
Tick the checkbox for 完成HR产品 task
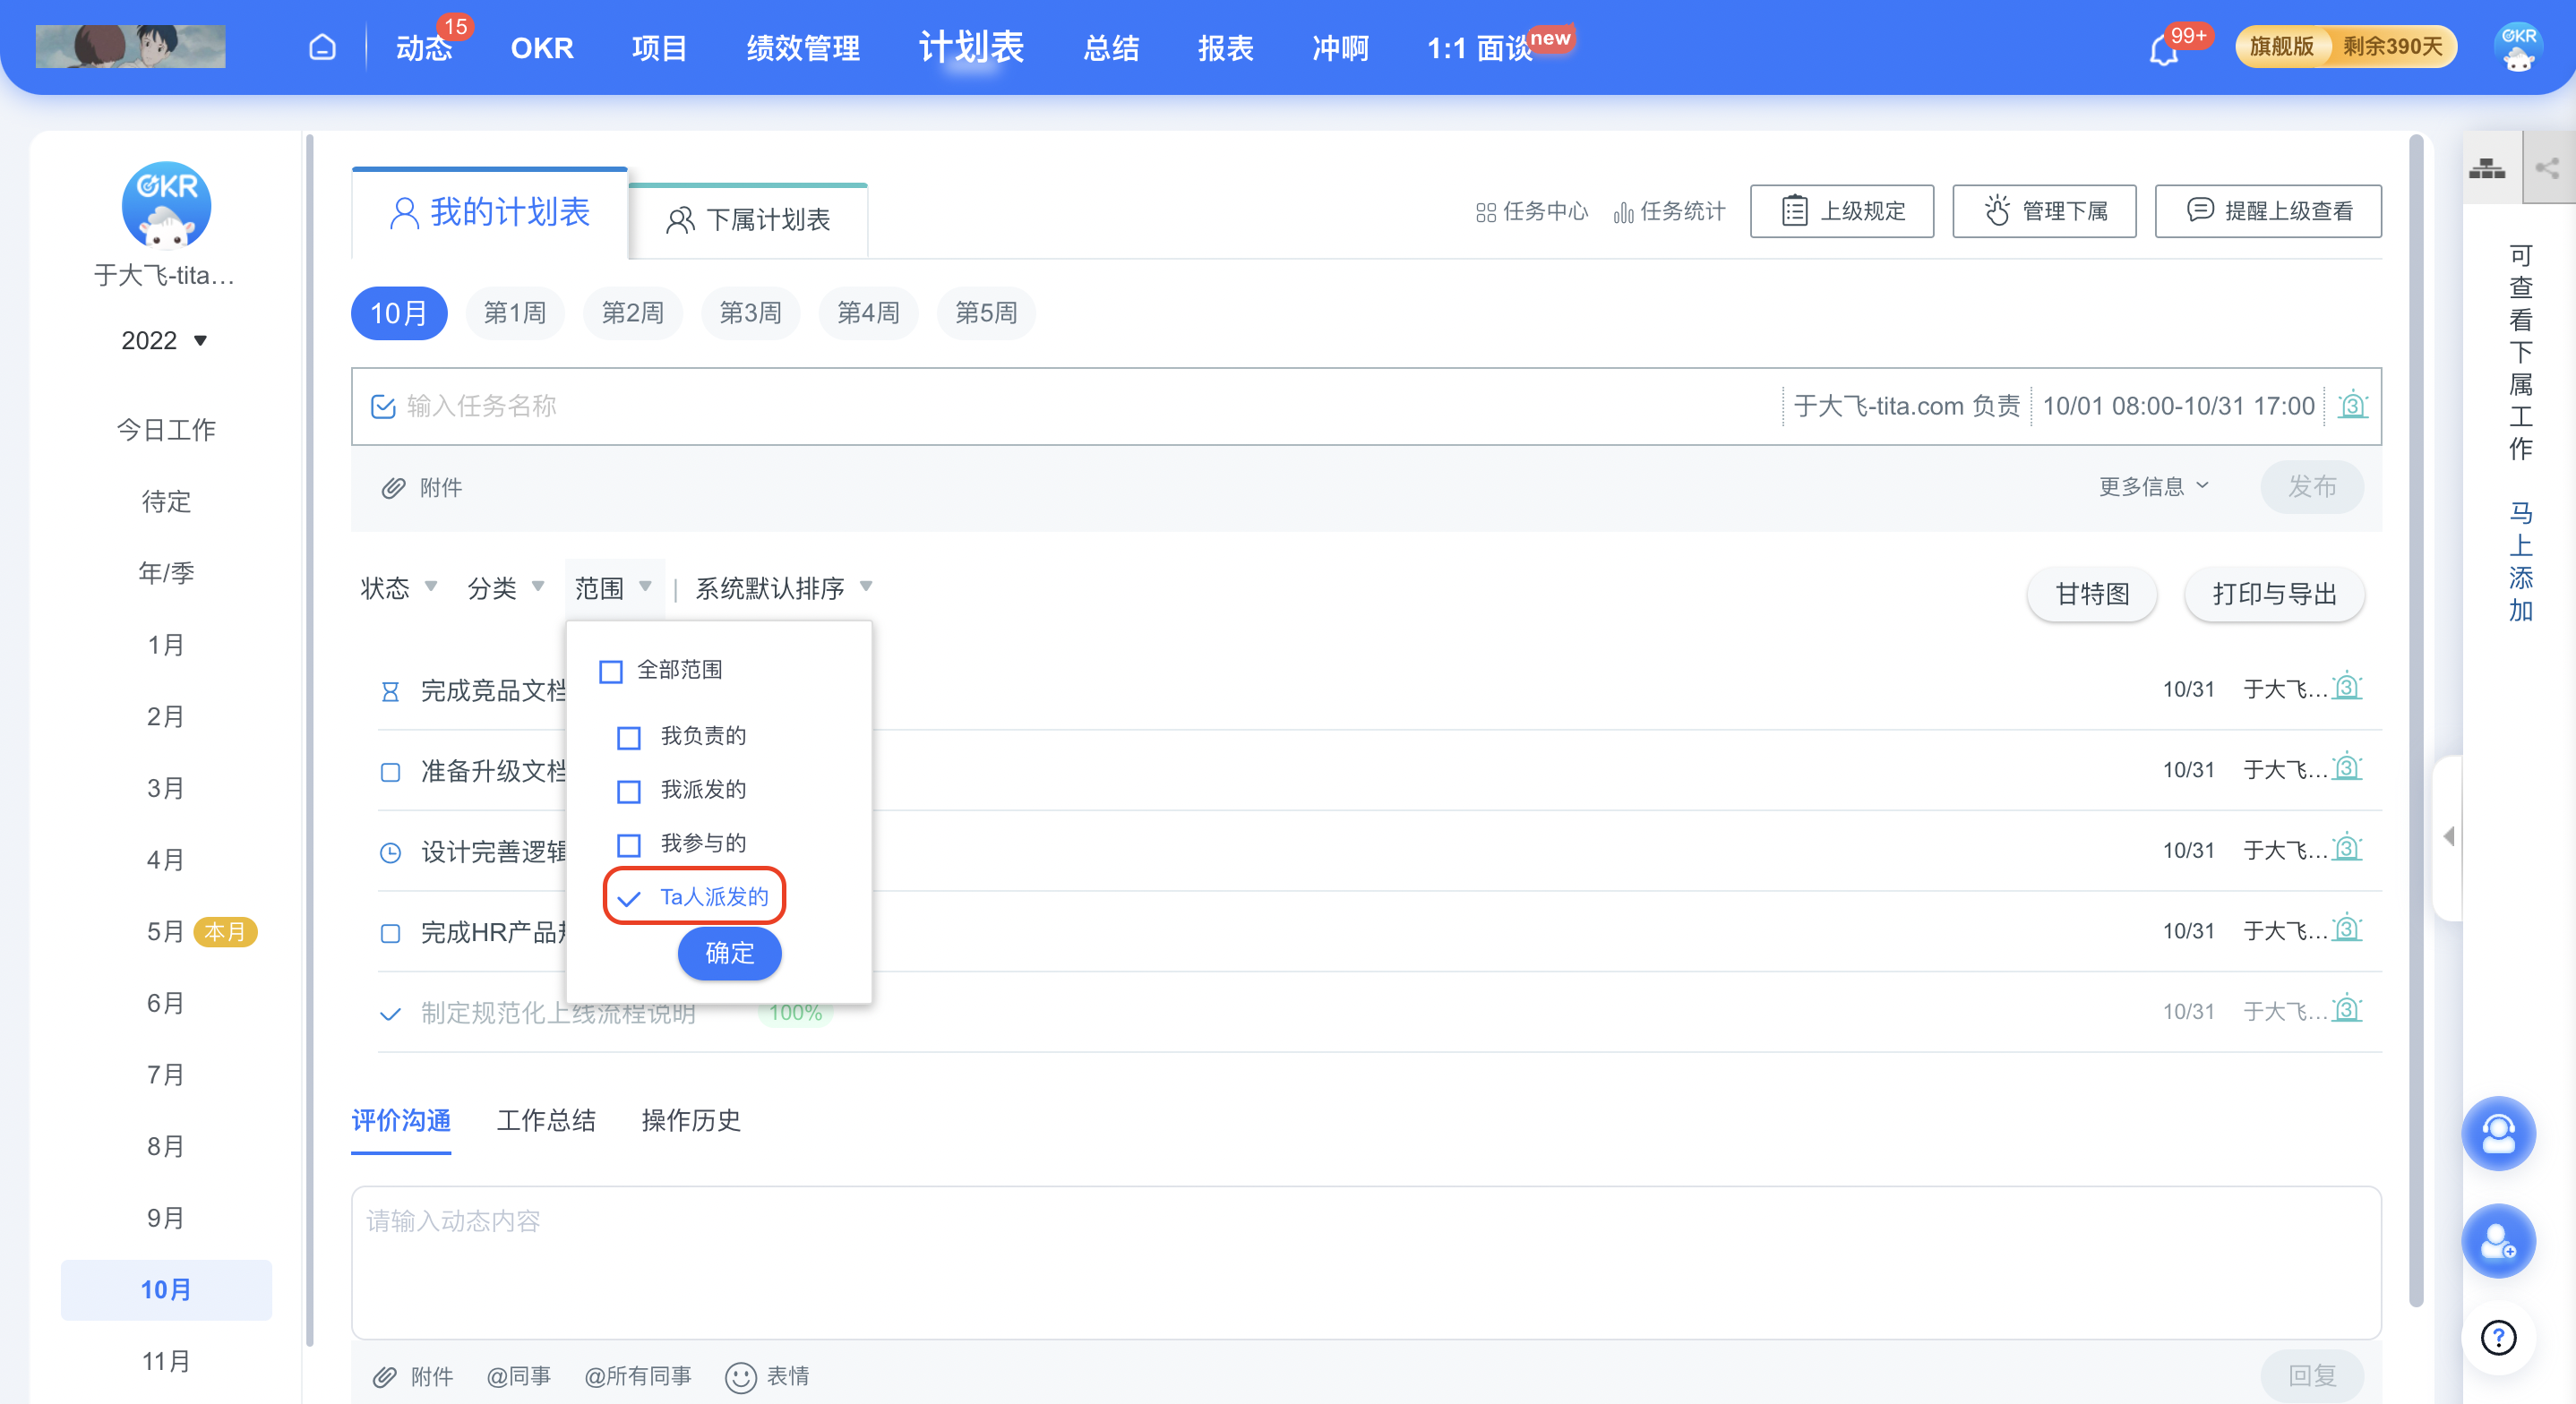click(x=390, y=933)
